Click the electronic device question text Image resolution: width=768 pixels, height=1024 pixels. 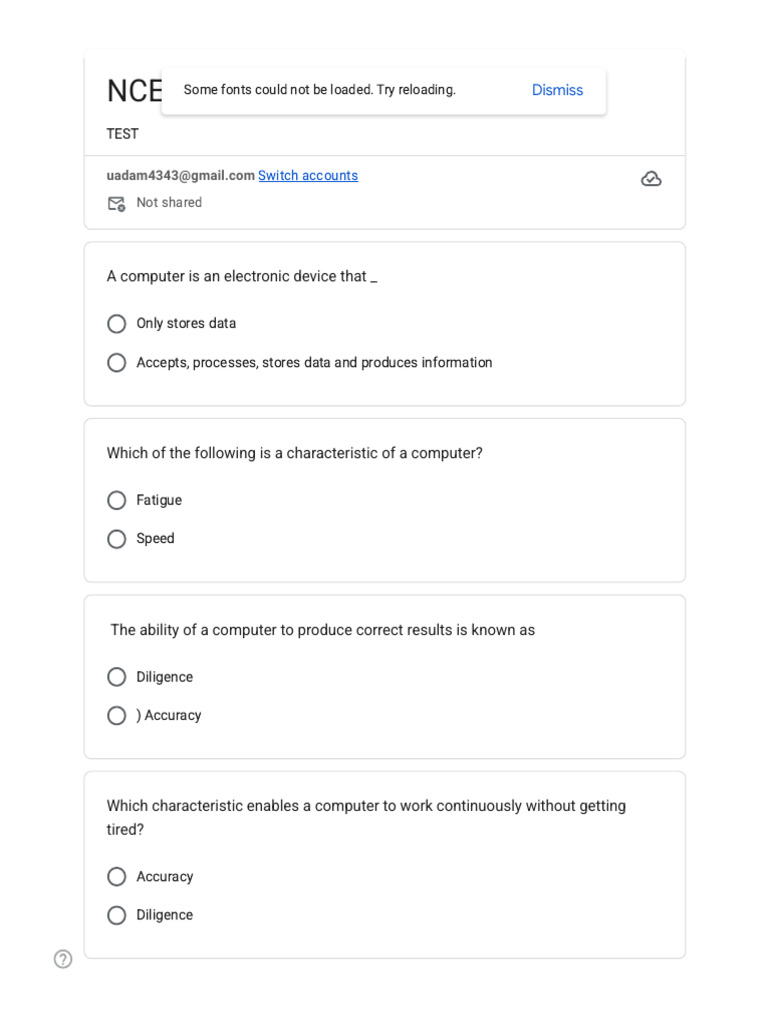coord(242,277)
